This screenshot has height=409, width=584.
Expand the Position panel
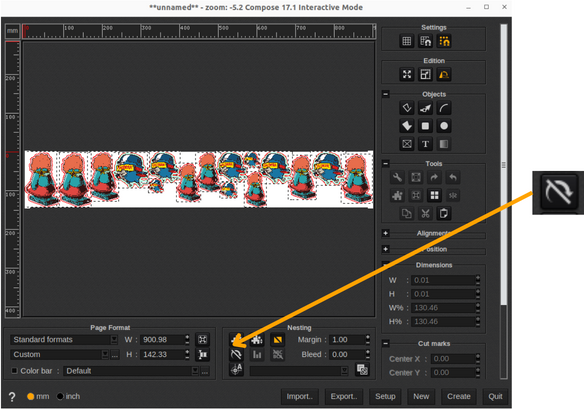coord(385,249)
